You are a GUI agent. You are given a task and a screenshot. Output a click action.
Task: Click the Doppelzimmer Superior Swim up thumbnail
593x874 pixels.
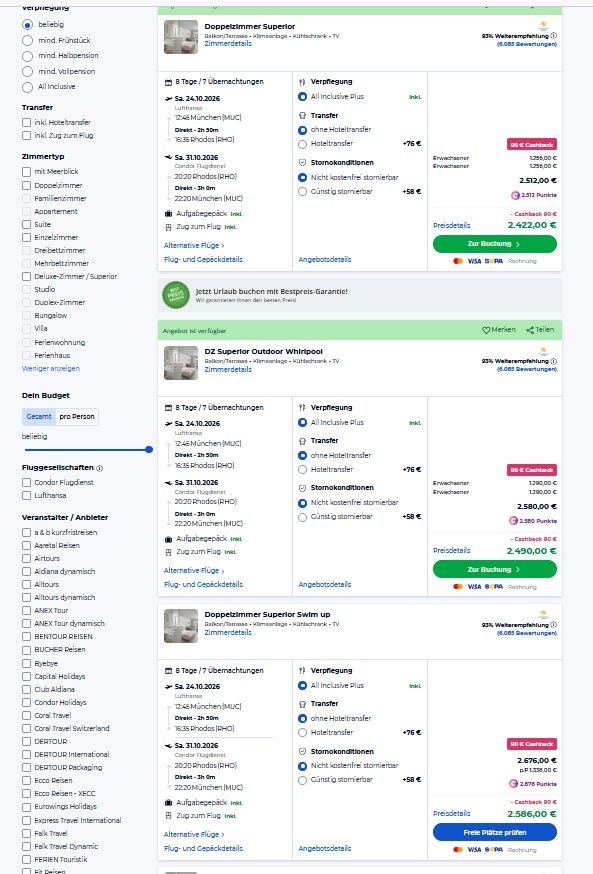coord(181,626)
